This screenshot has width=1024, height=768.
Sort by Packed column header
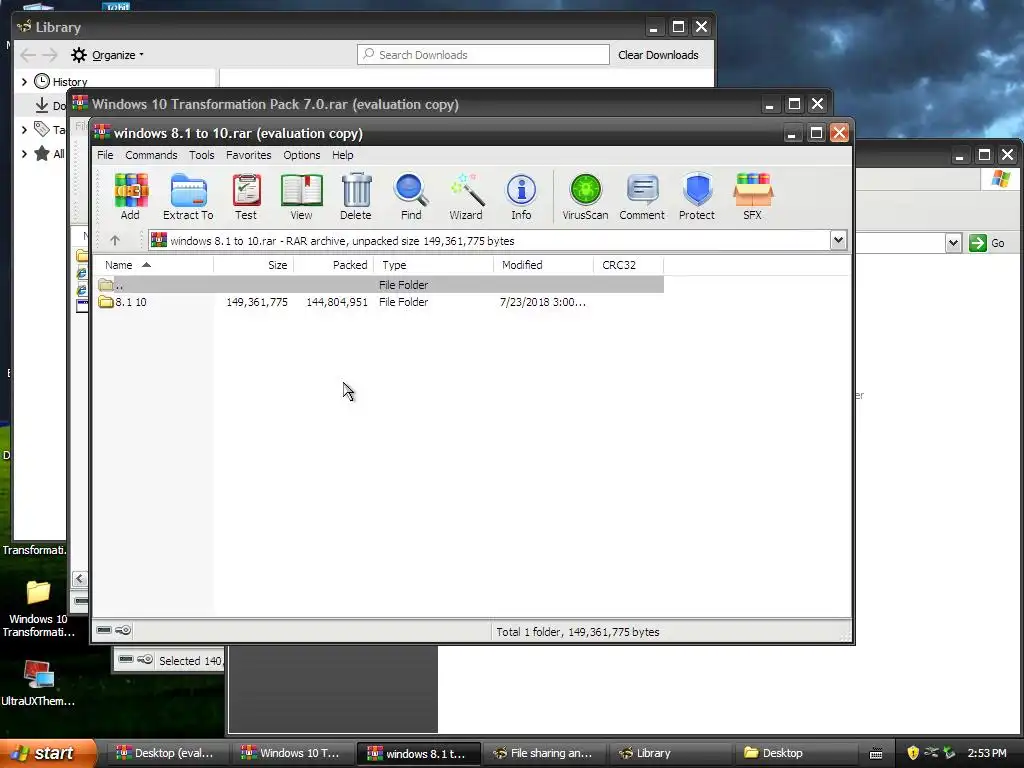[x=334, y=264]
